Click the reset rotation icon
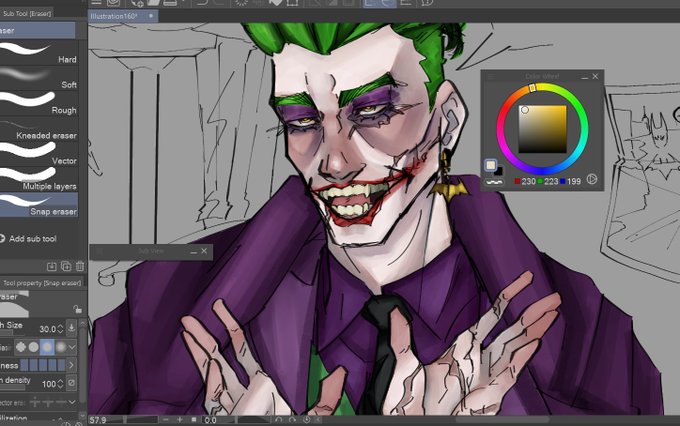The width and height of the screenshot is (680, 426). 307,420
